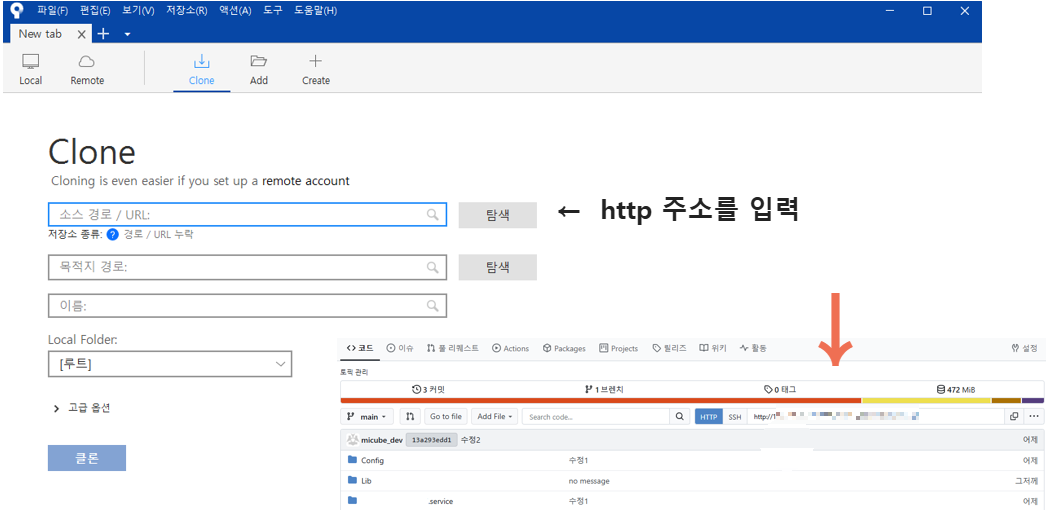Click the 탐색 button next to source URL
The width and height of the screenshot is (1046, 532).
pos(498,215)
